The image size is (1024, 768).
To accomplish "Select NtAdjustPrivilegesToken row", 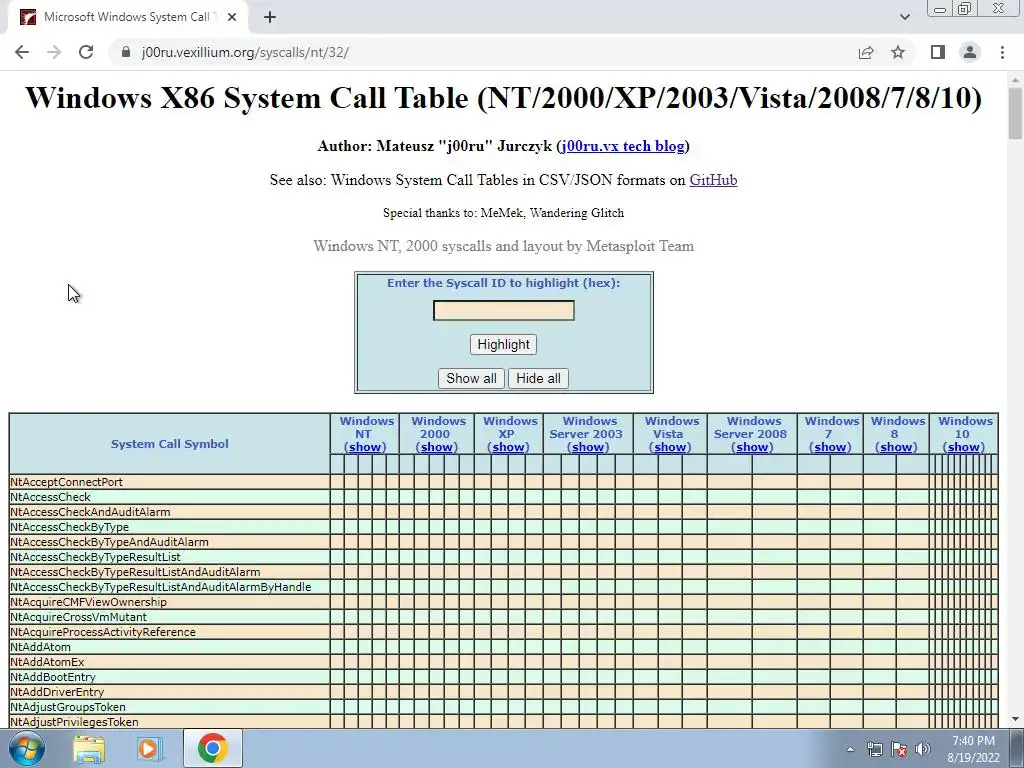I will point(504,722).
